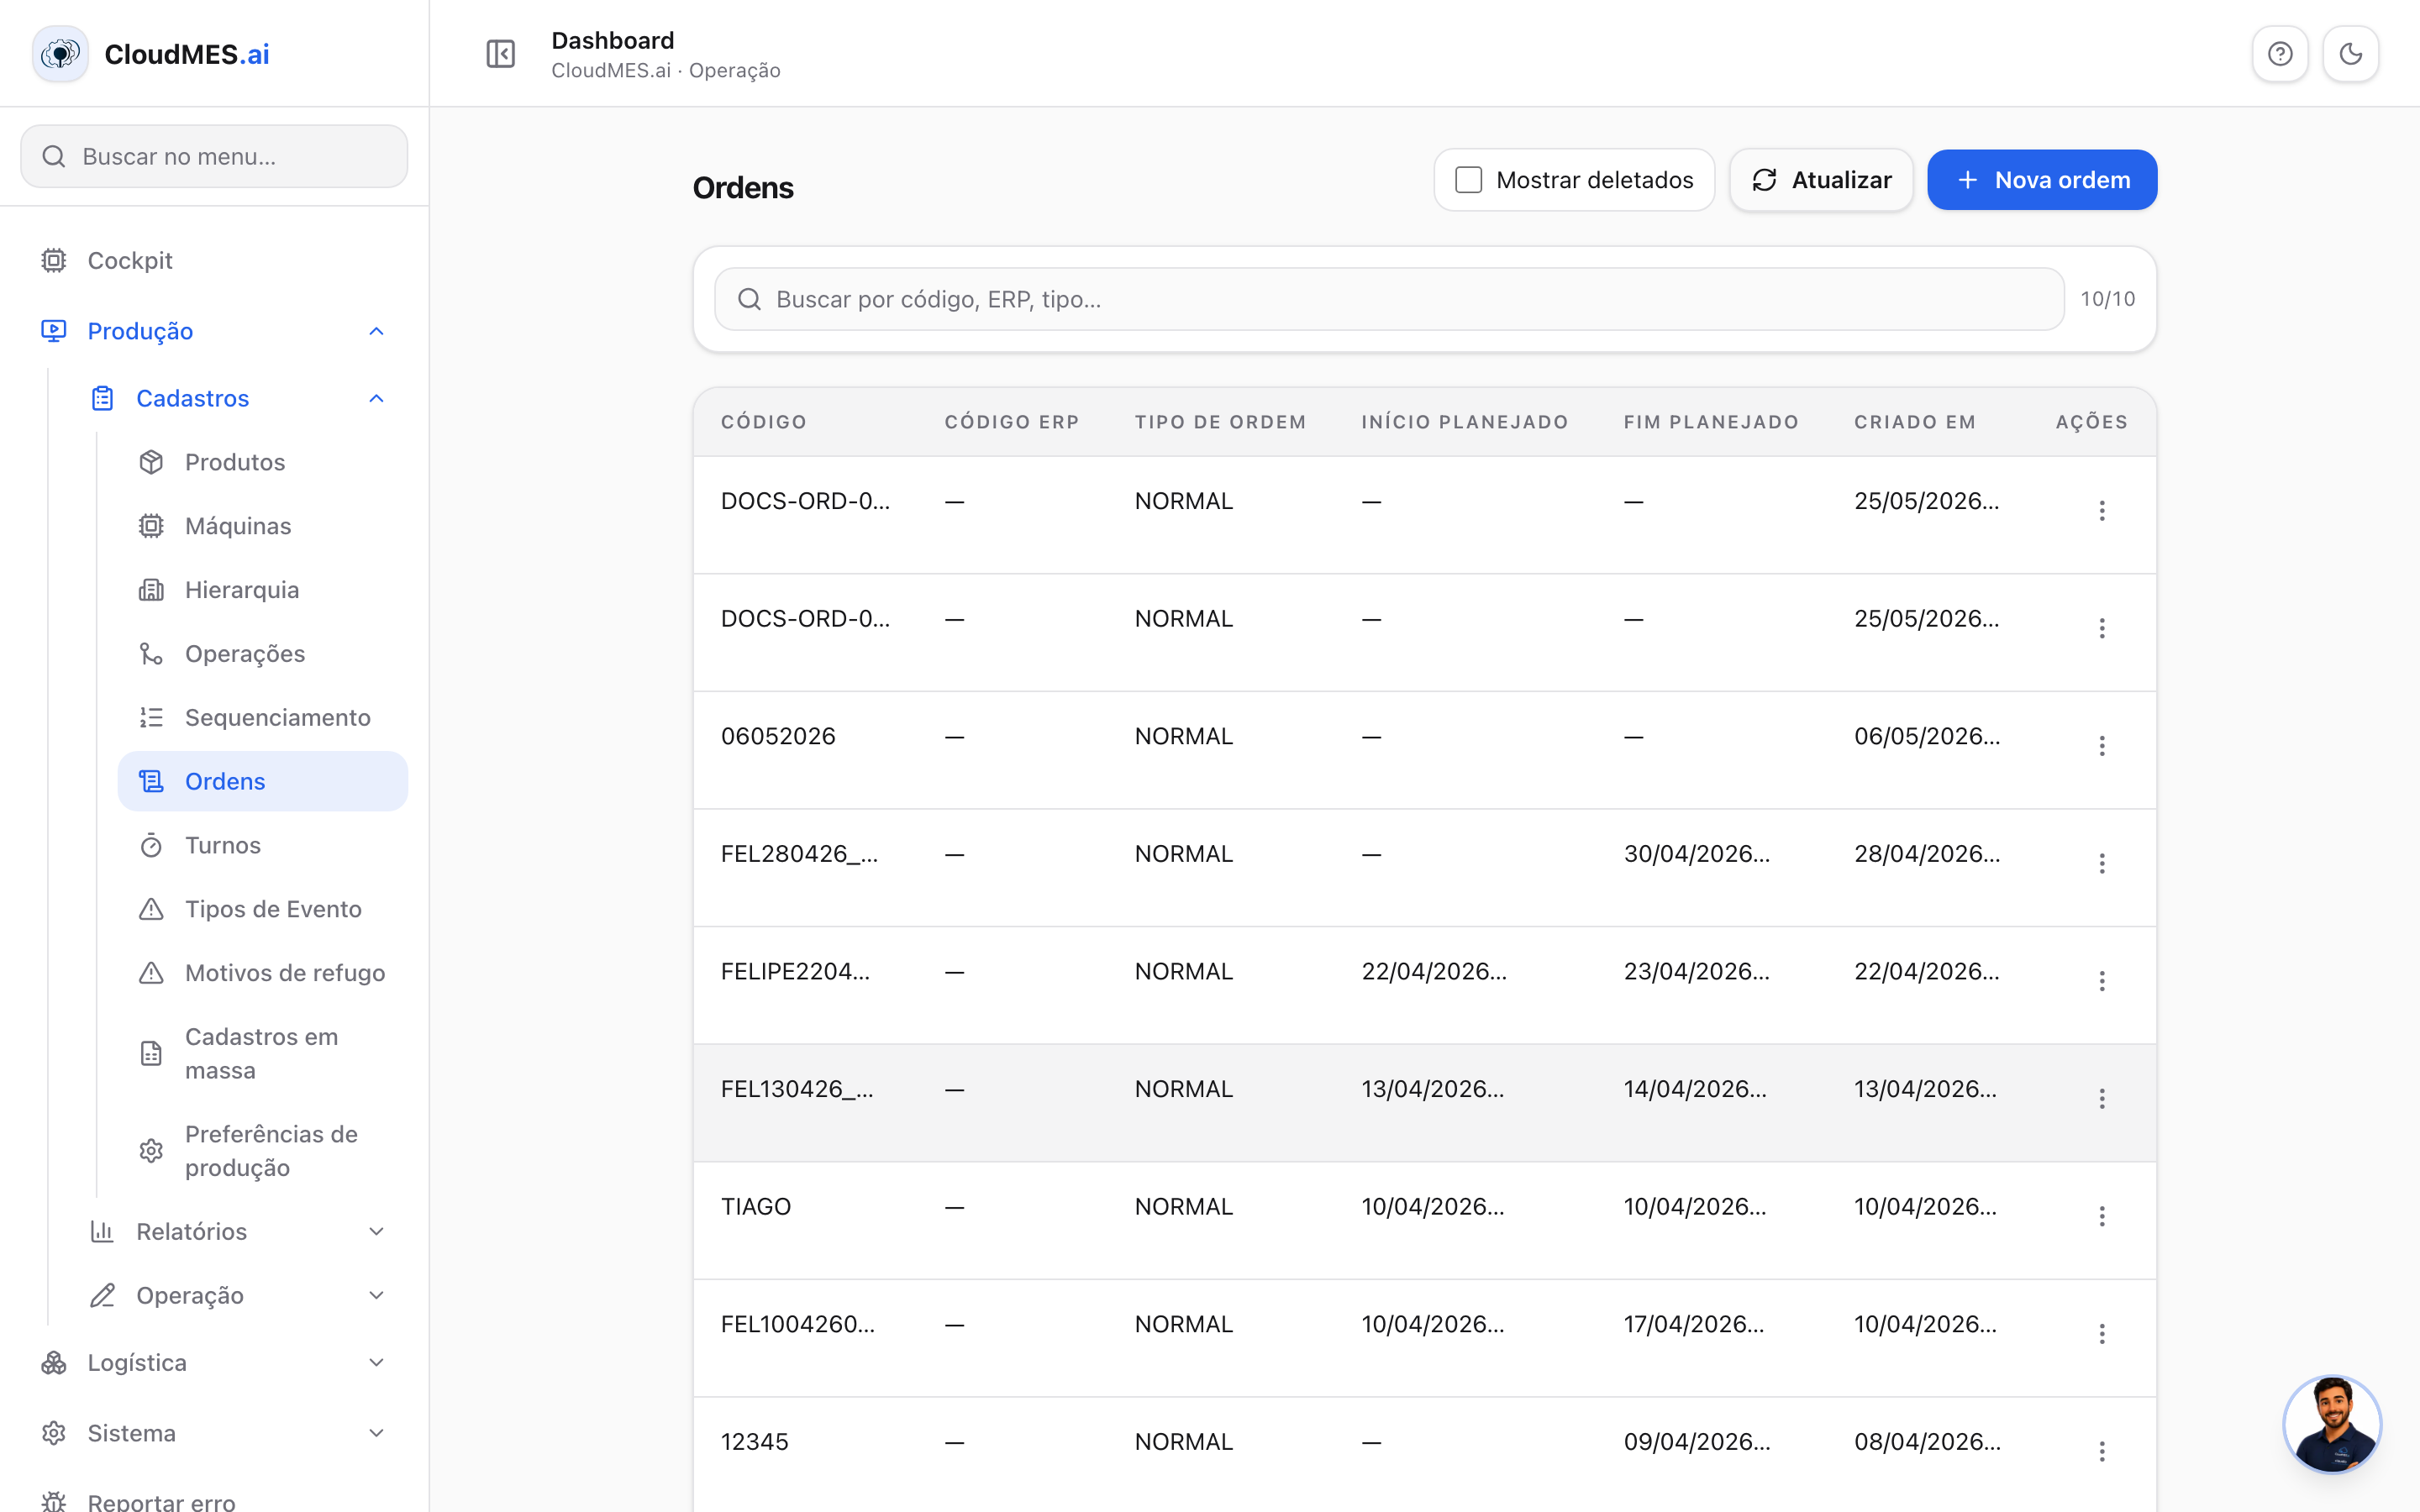
Task: Click the Turnos stopwatch icon
Action: (151, 845)
